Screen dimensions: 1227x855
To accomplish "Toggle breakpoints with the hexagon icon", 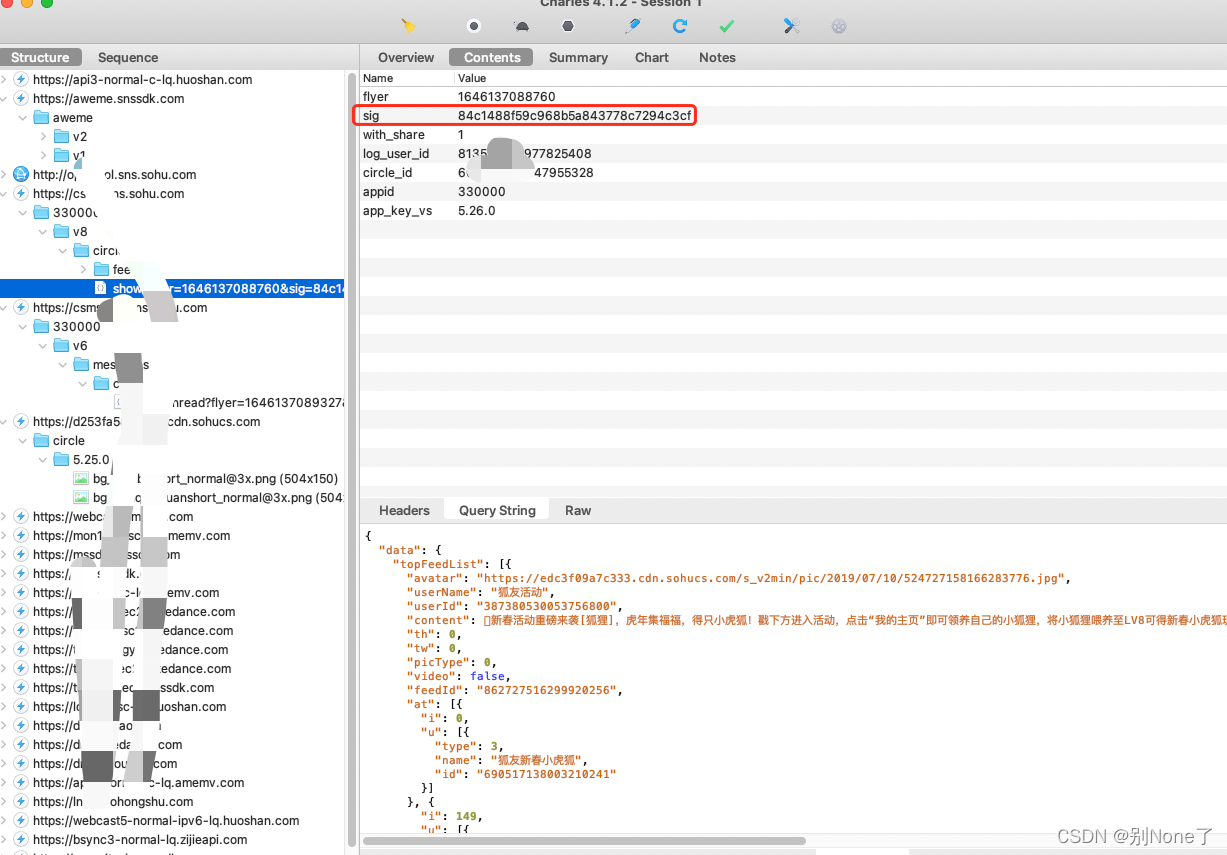I will (x=568, y=26).
